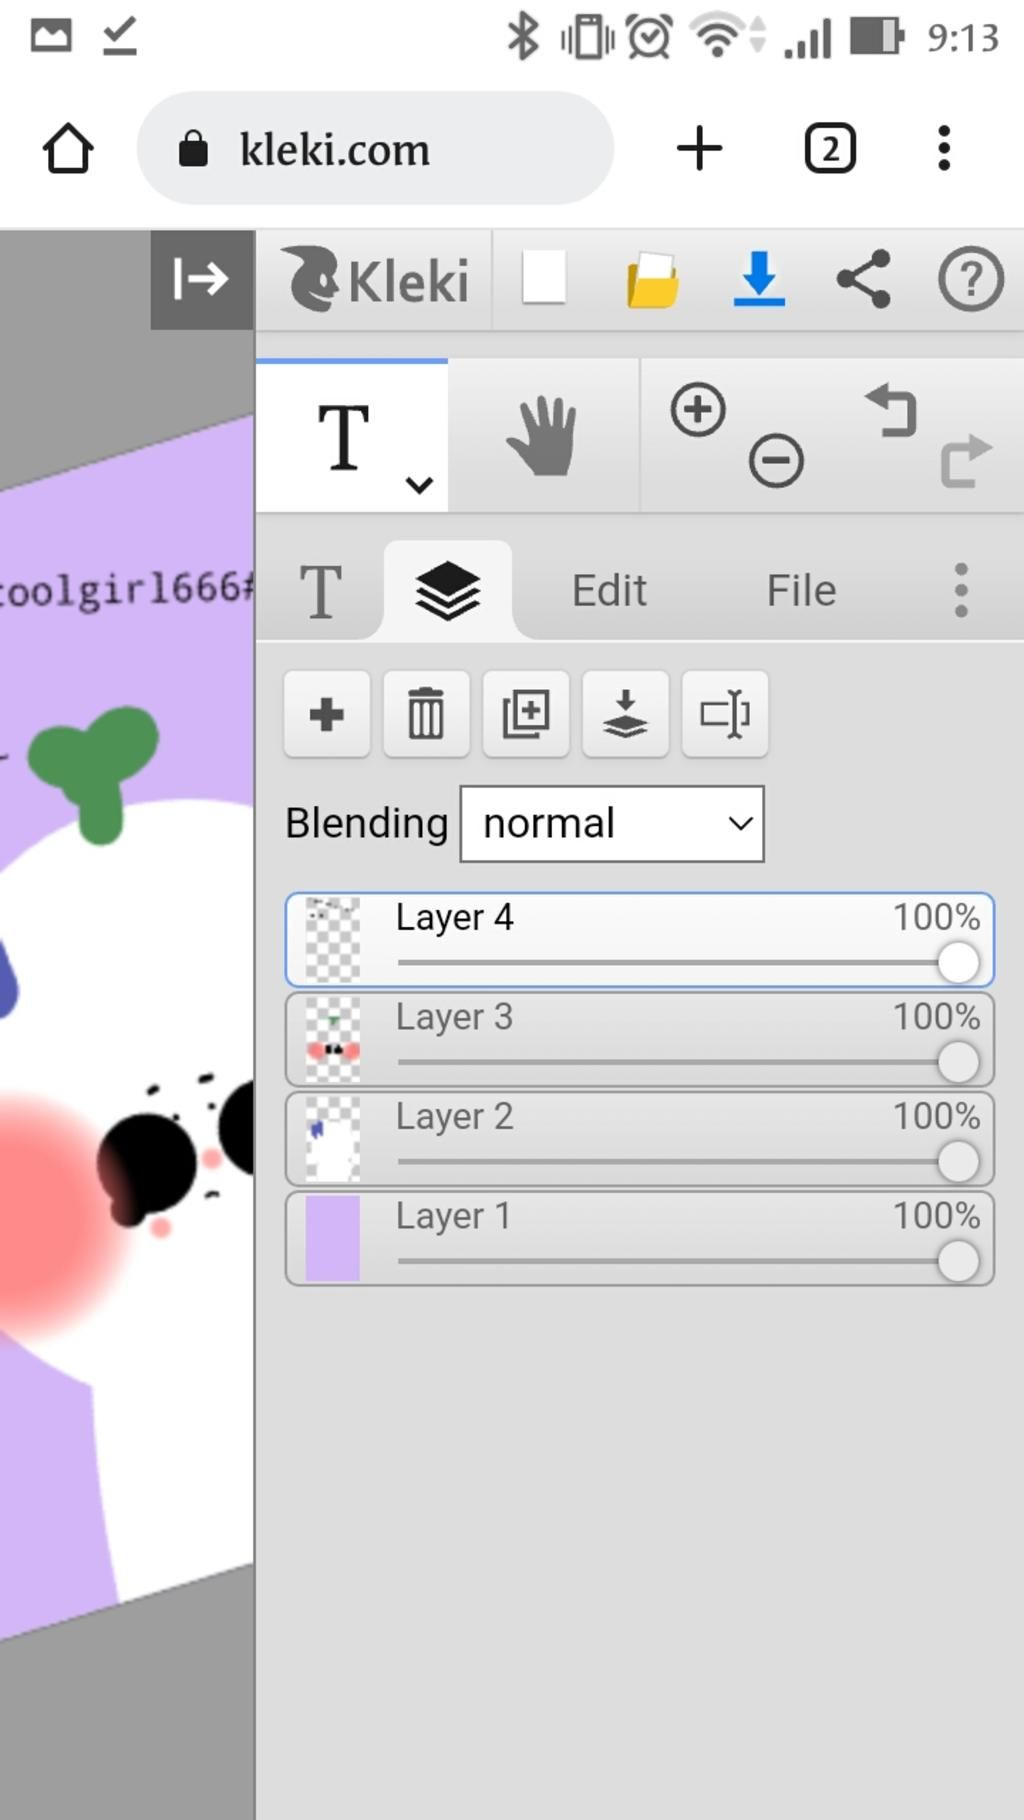Select the Layer 1 thumbnail
The width and height of the screenshot is (1024, 1820).
pyautogui.click(x=332, y=1238)
